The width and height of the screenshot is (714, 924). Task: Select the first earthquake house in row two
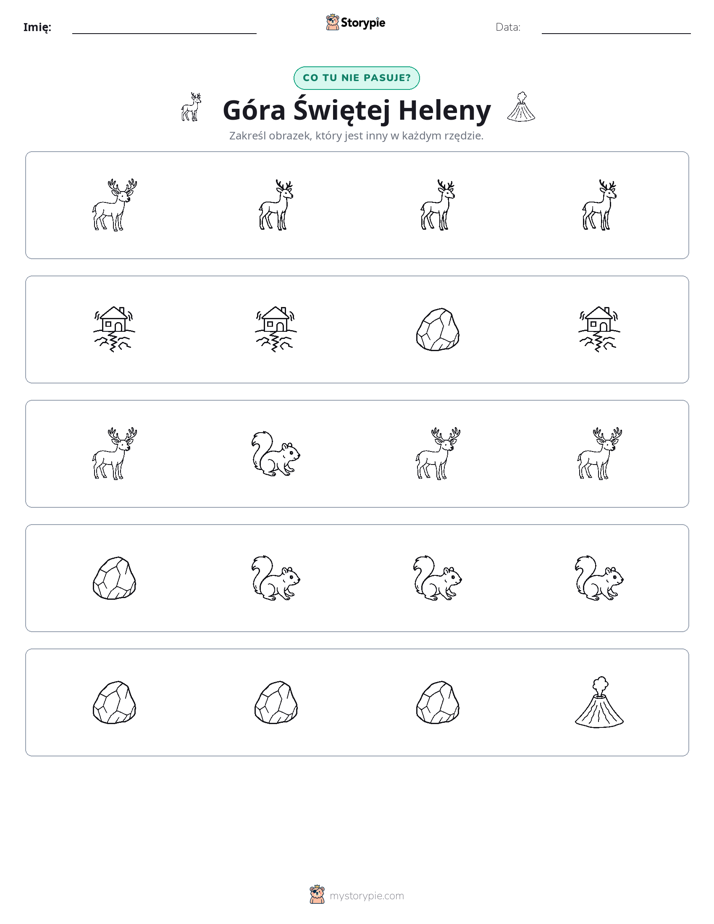pos(114,329)
